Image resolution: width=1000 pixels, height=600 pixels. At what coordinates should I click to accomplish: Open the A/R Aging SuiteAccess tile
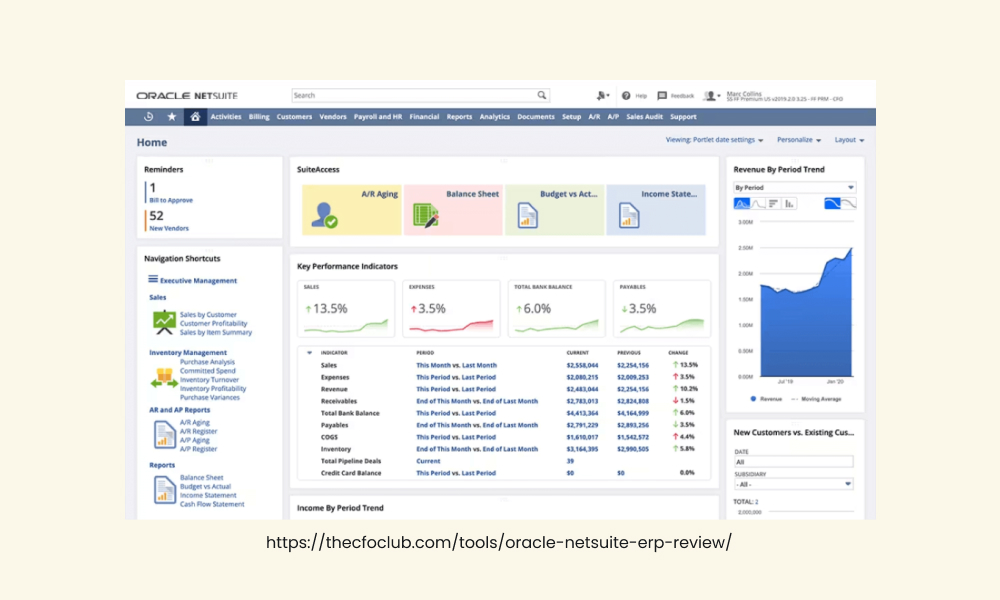[x=351, y=210]
